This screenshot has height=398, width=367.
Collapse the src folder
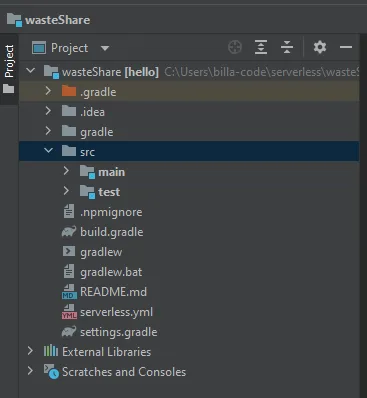click(x=48, y=150)
